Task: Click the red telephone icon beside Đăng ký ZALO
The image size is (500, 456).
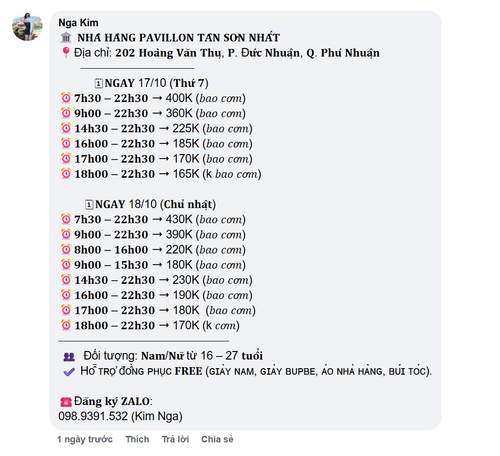Action: click(x=66, y=402)
